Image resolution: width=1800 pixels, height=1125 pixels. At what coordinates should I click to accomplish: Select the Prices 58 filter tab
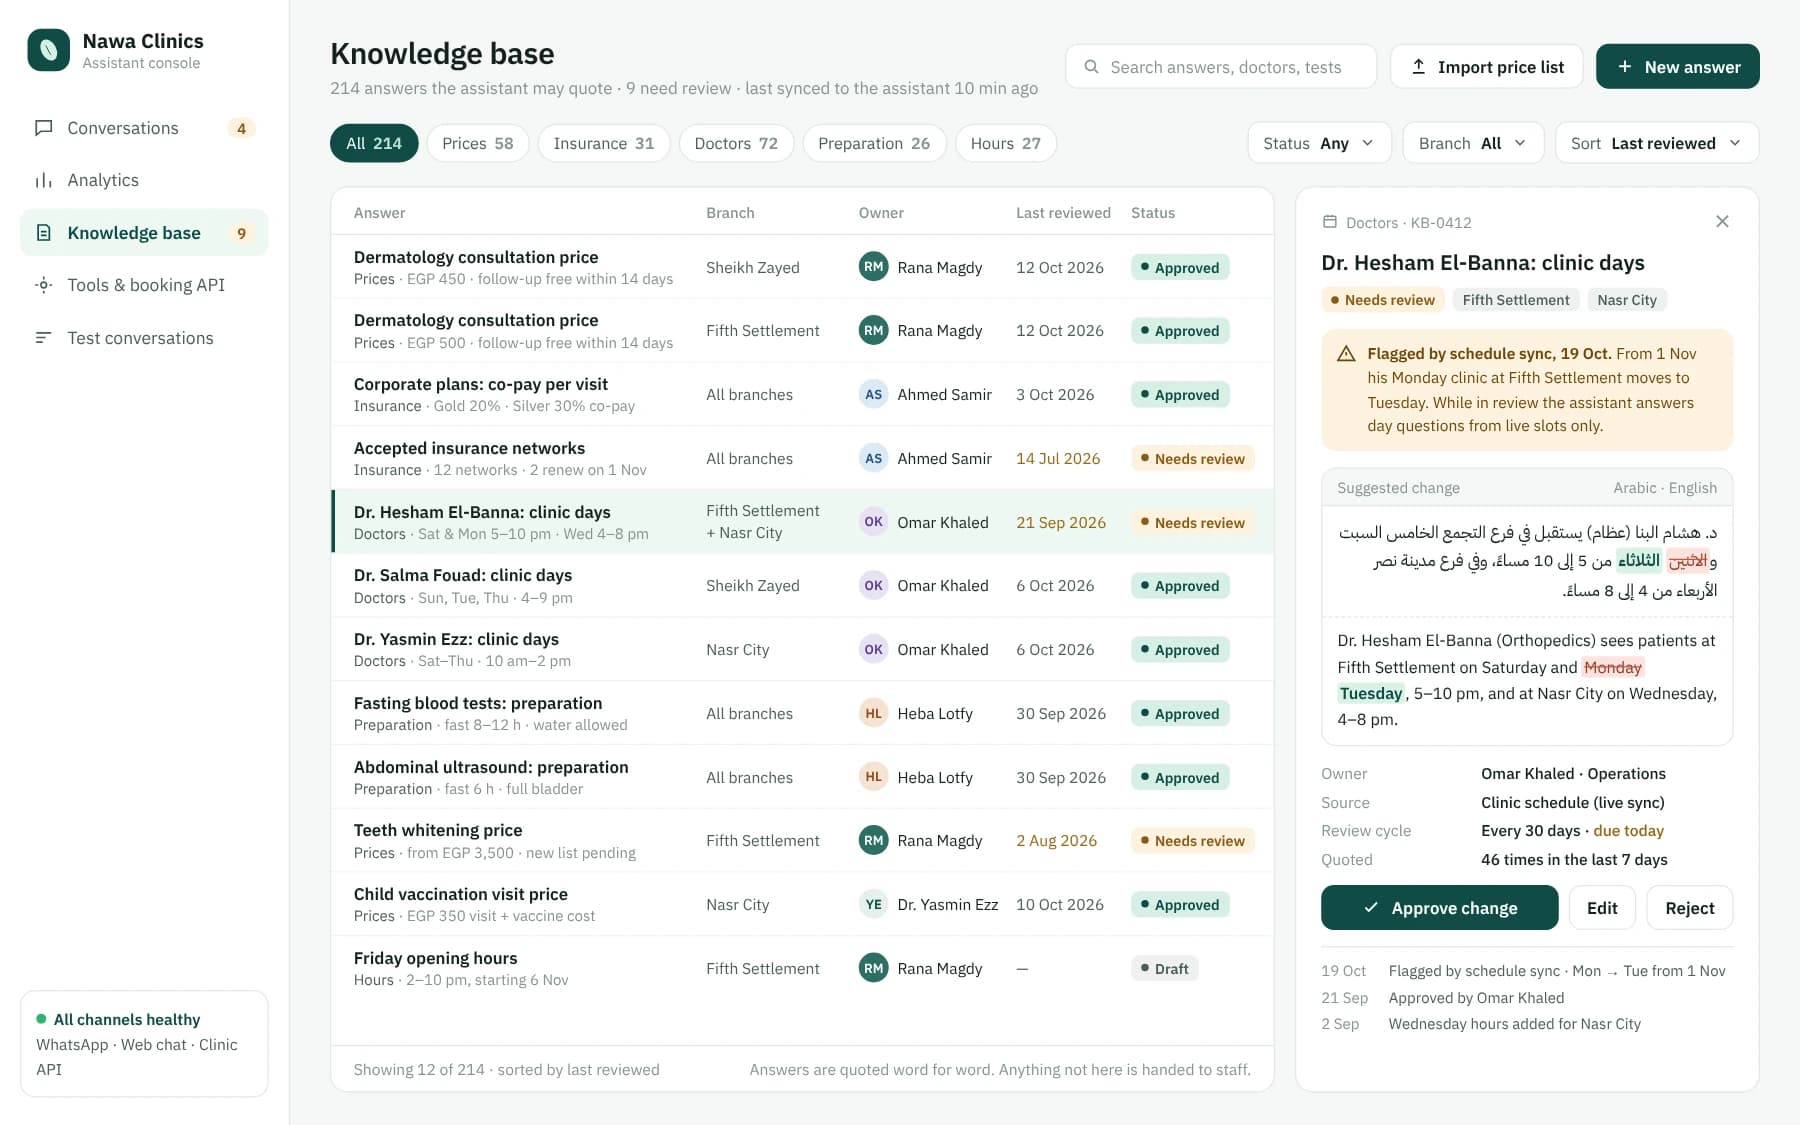477,143
